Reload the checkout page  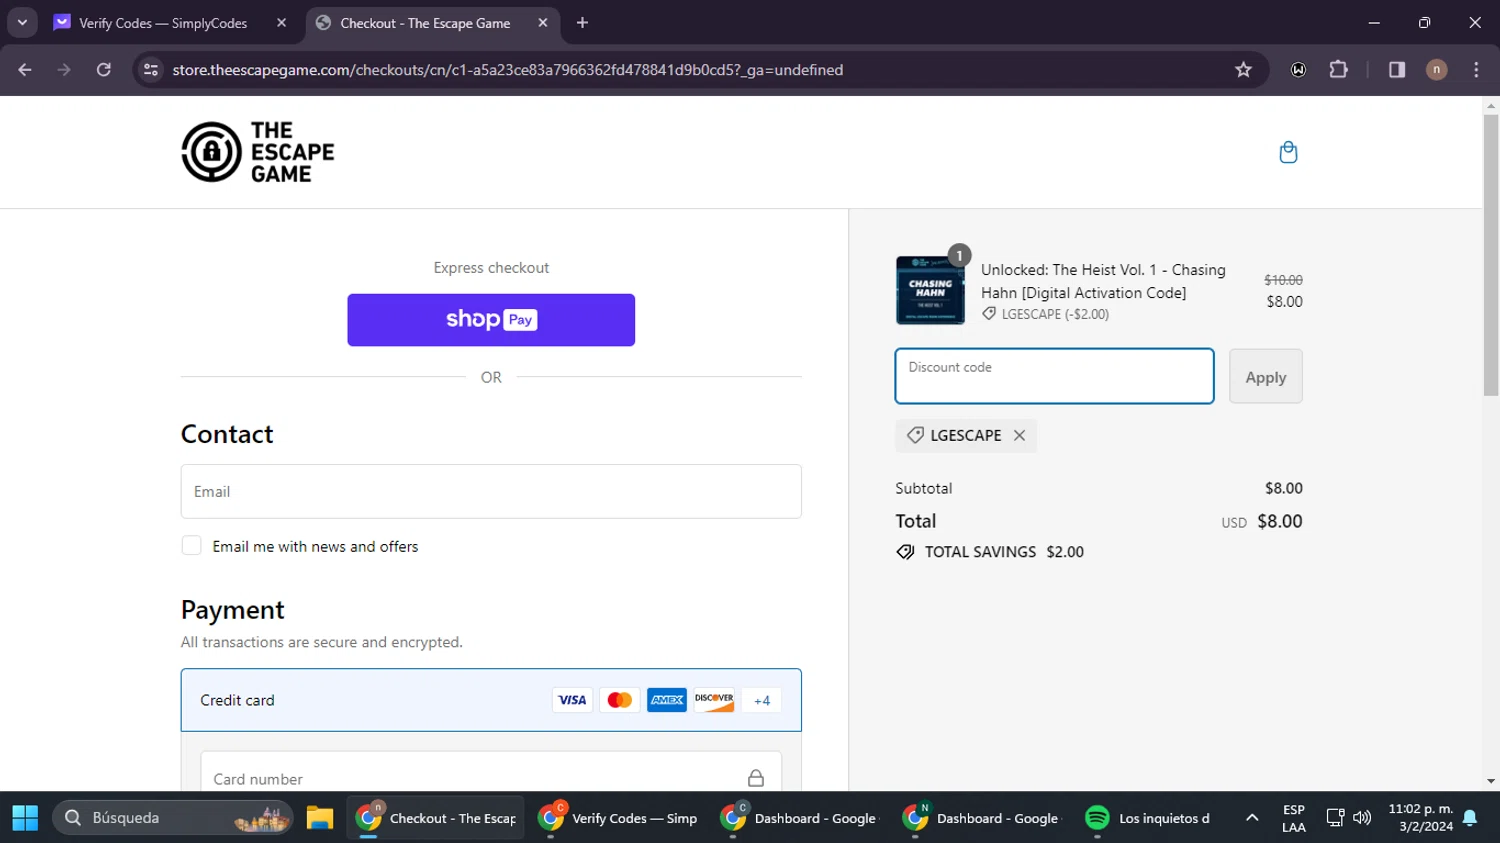click(x=104, y=70)
